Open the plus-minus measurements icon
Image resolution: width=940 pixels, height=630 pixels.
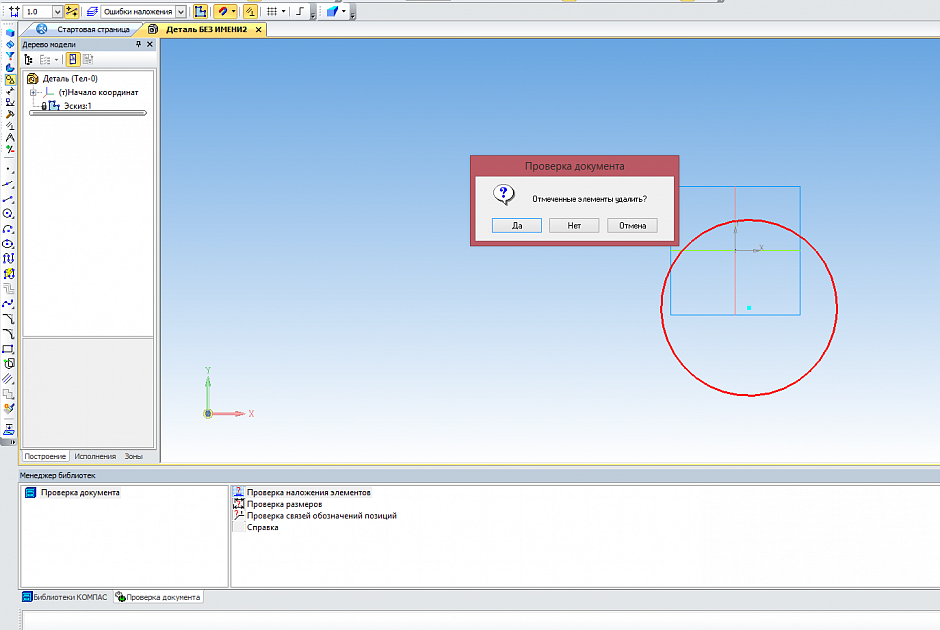click(10, 149)
